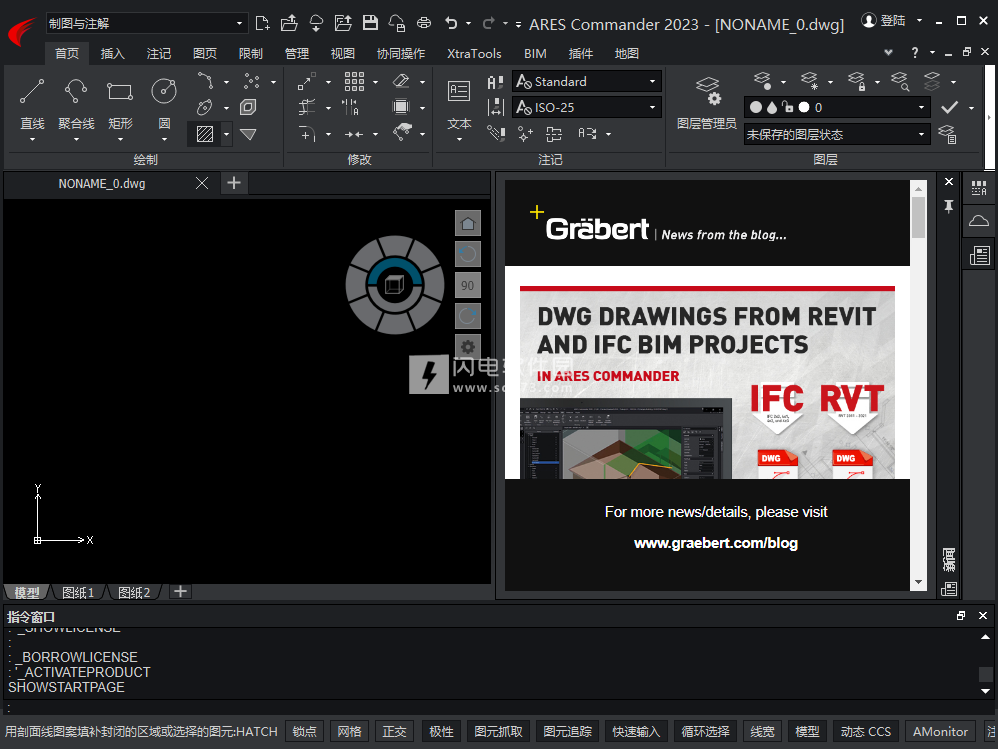Click the news page icon in right sidebar

[979, 256]
